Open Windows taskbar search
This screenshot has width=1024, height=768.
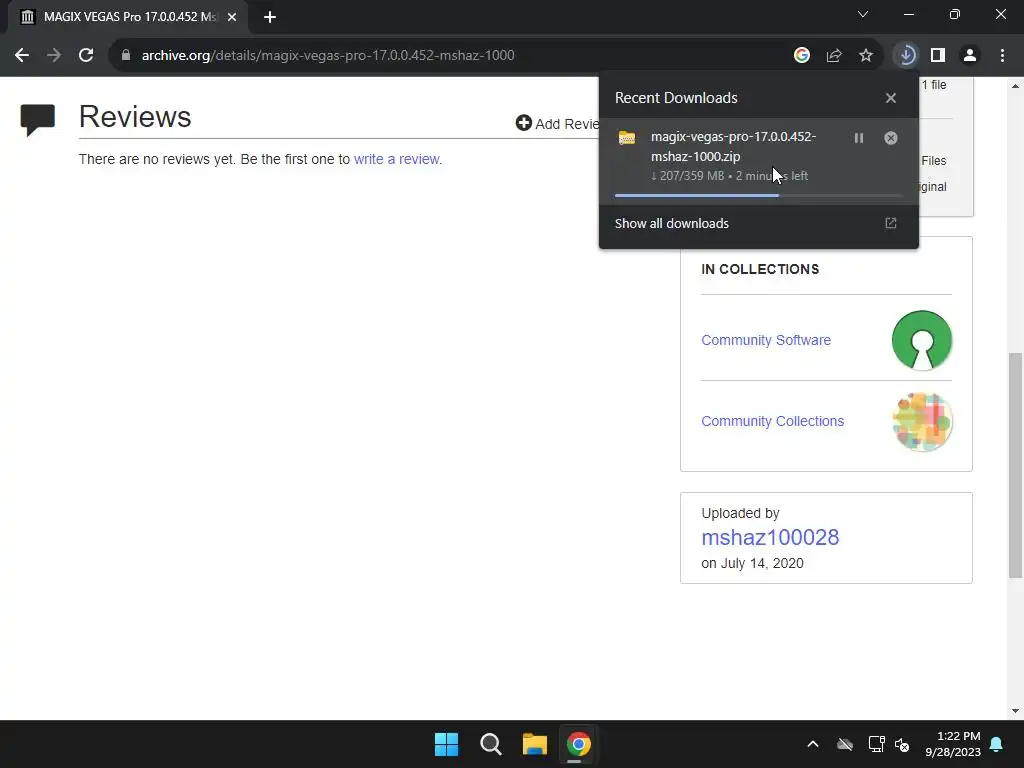tap(490, 744)
